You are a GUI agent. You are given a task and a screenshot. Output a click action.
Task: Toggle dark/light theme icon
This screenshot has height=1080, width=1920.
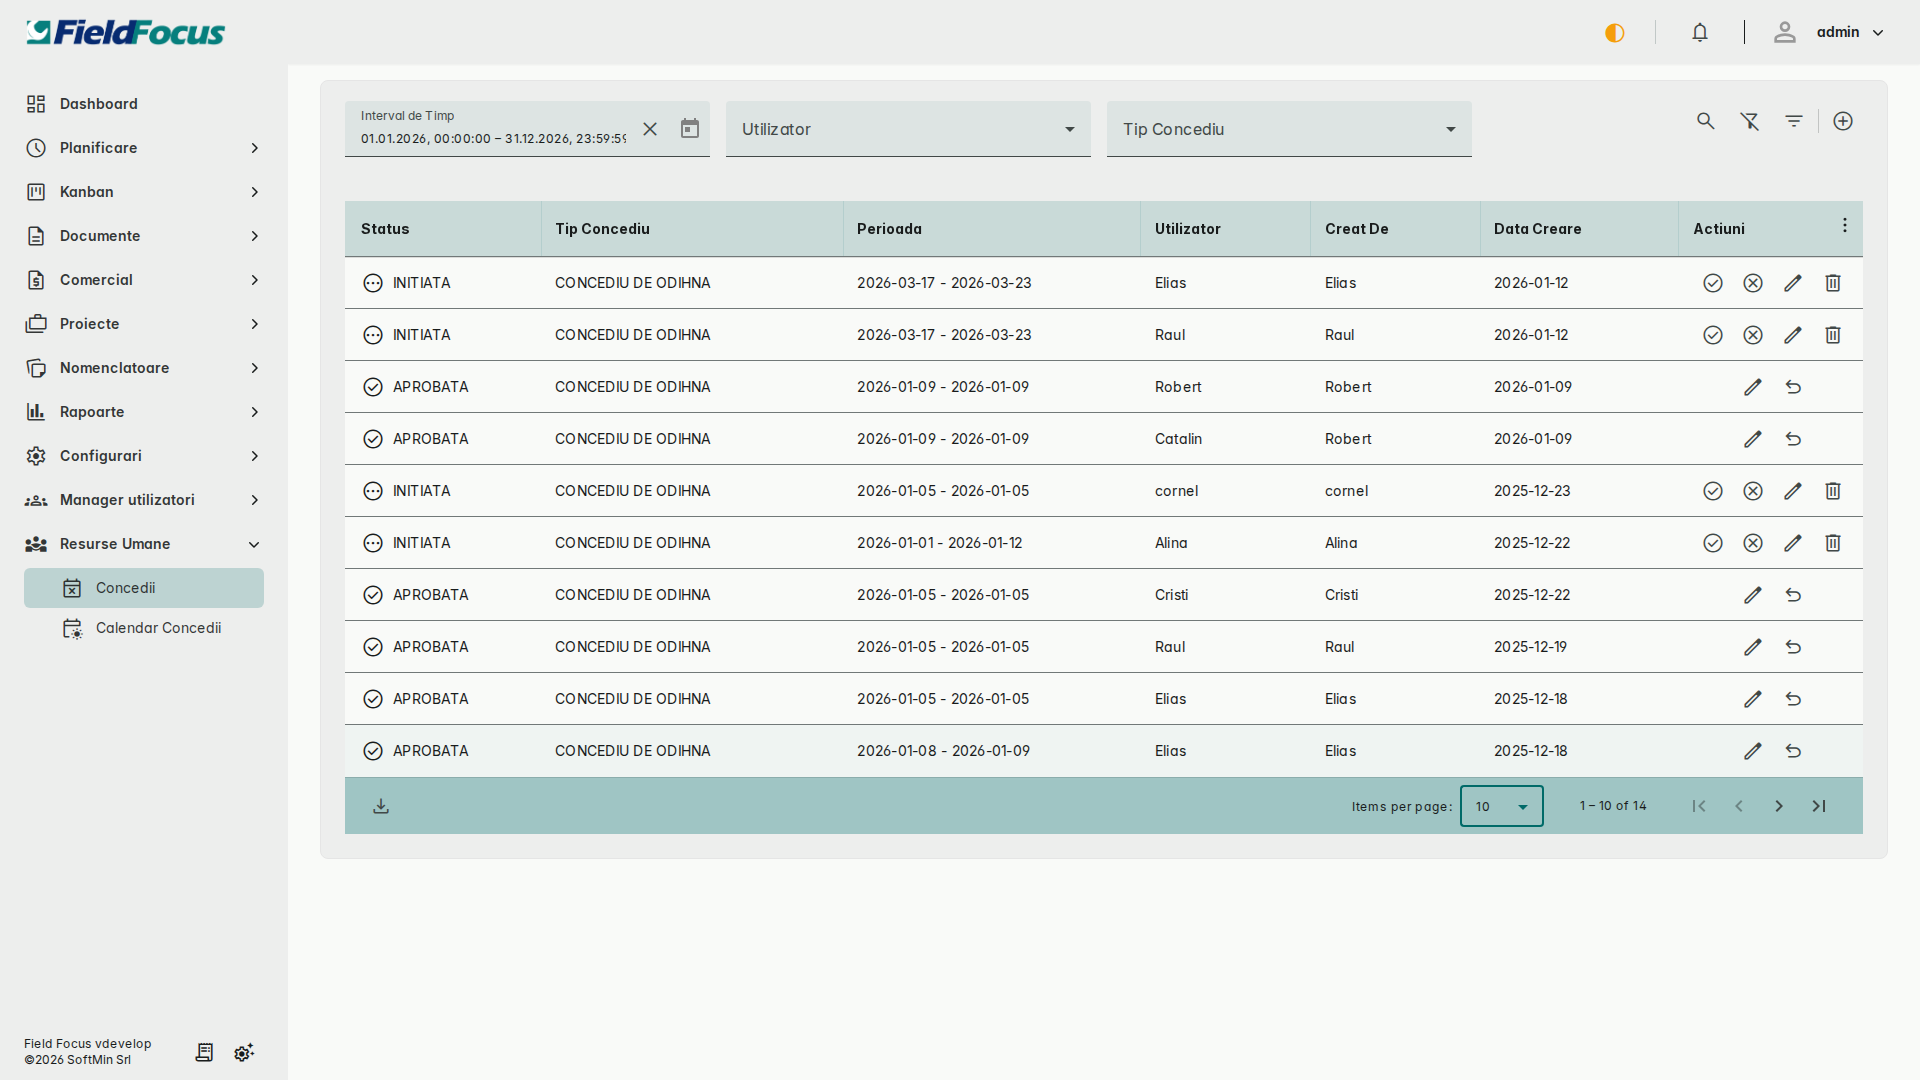coord(1614,33)
